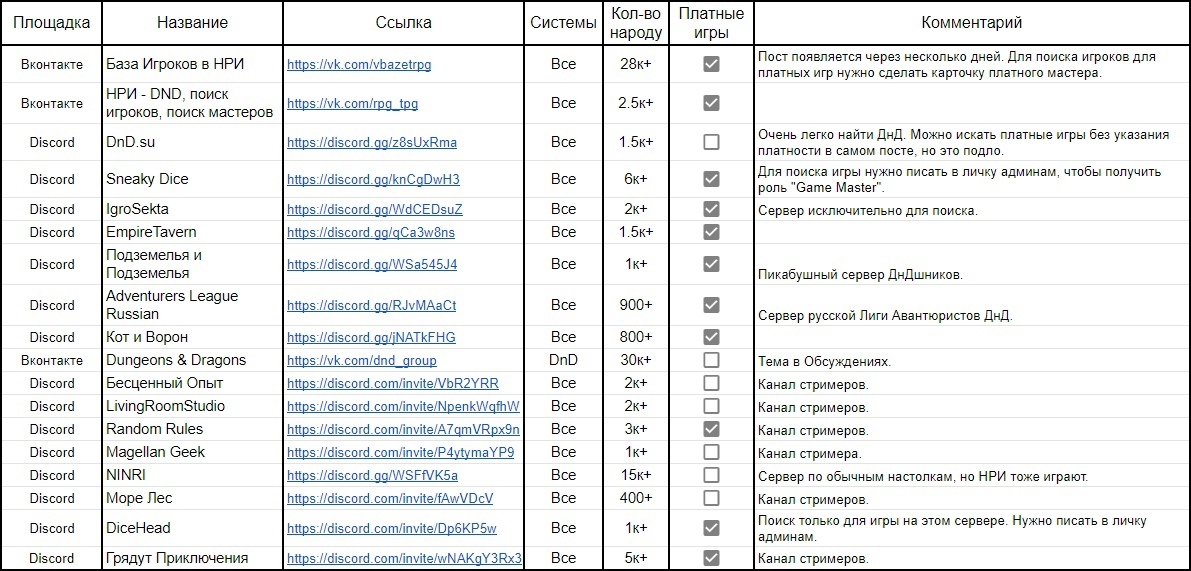Open the vk.com/dnd_group link
The height and width of the screenshot is (571, 1191).
[x=362, y=361]
